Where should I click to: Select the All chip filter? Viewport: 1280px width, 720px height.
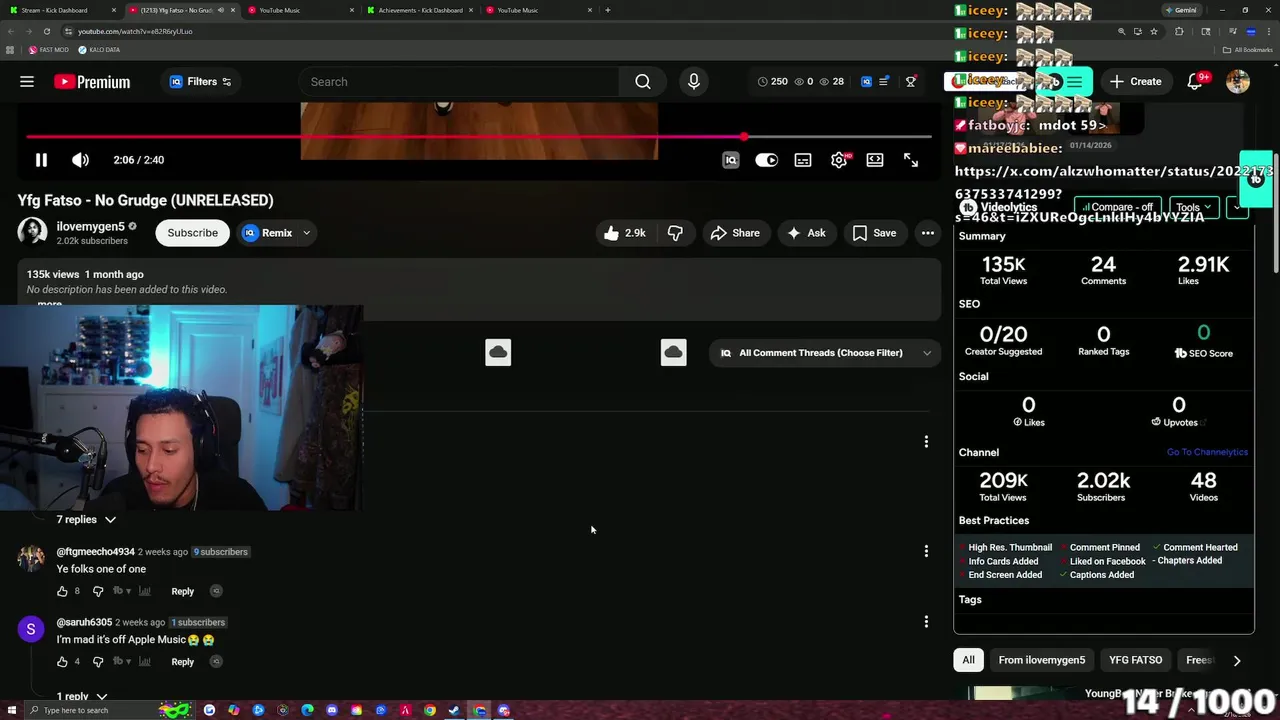click(x=968, y=660)
